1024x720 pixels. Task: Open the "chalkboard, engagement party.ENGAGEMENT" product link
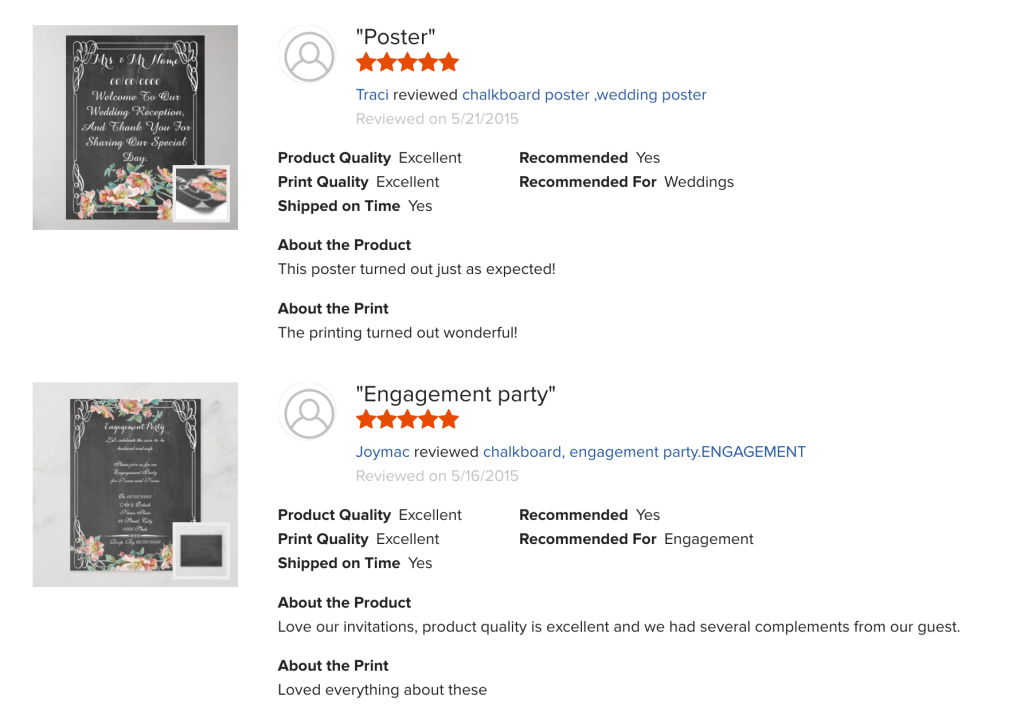644,452
